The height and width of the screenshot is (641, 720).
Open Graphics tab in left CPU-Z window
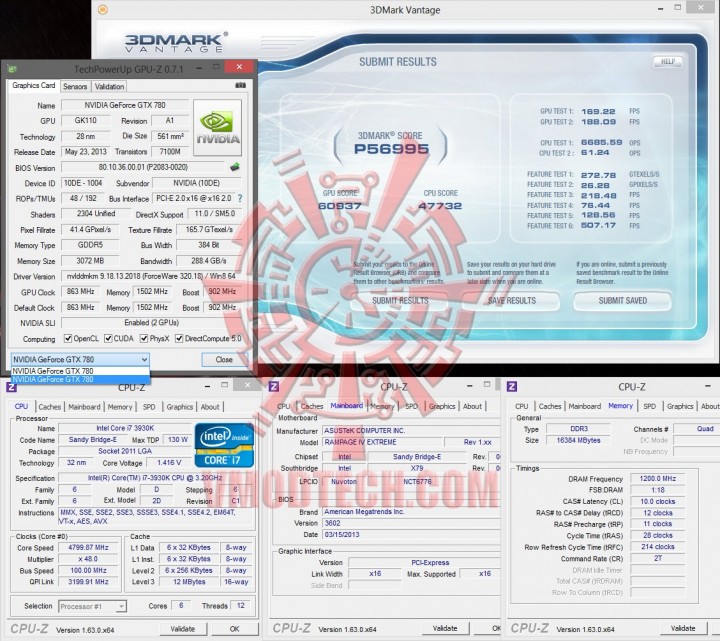tap(180, 407)
